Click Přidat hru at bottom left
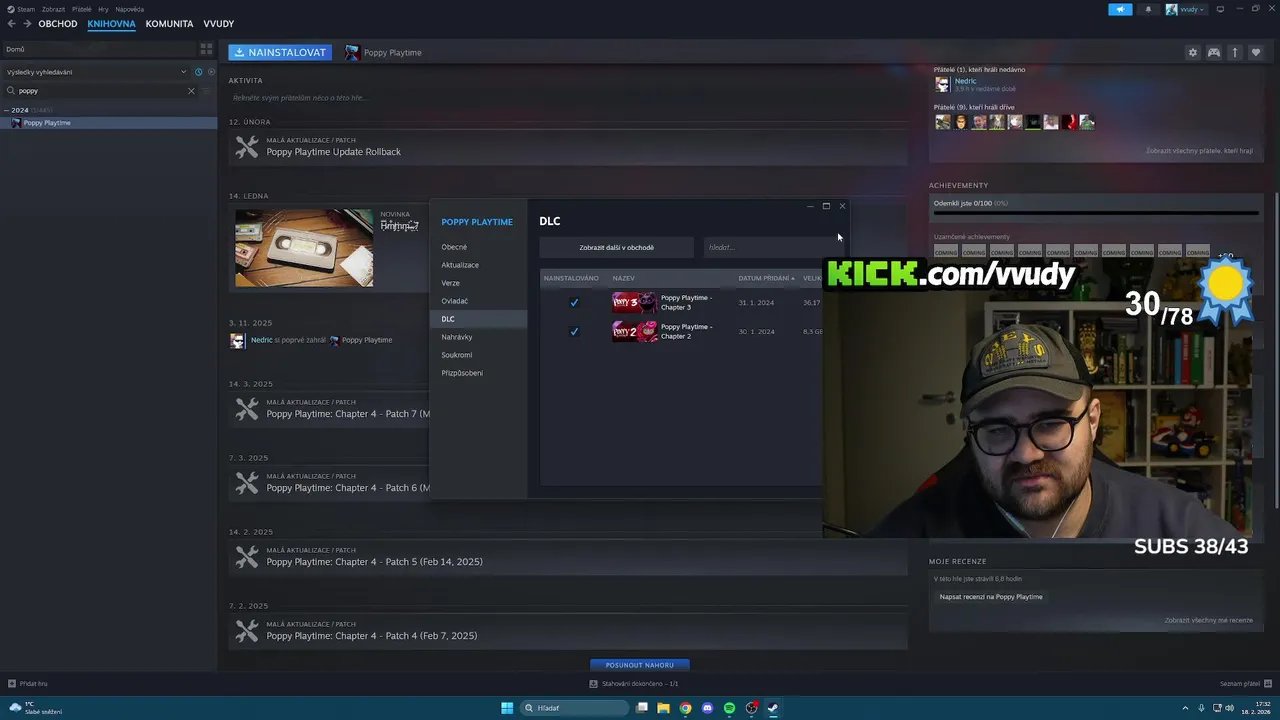The width and height of the screenshot is (1280, 720). (x=28, y=684)
